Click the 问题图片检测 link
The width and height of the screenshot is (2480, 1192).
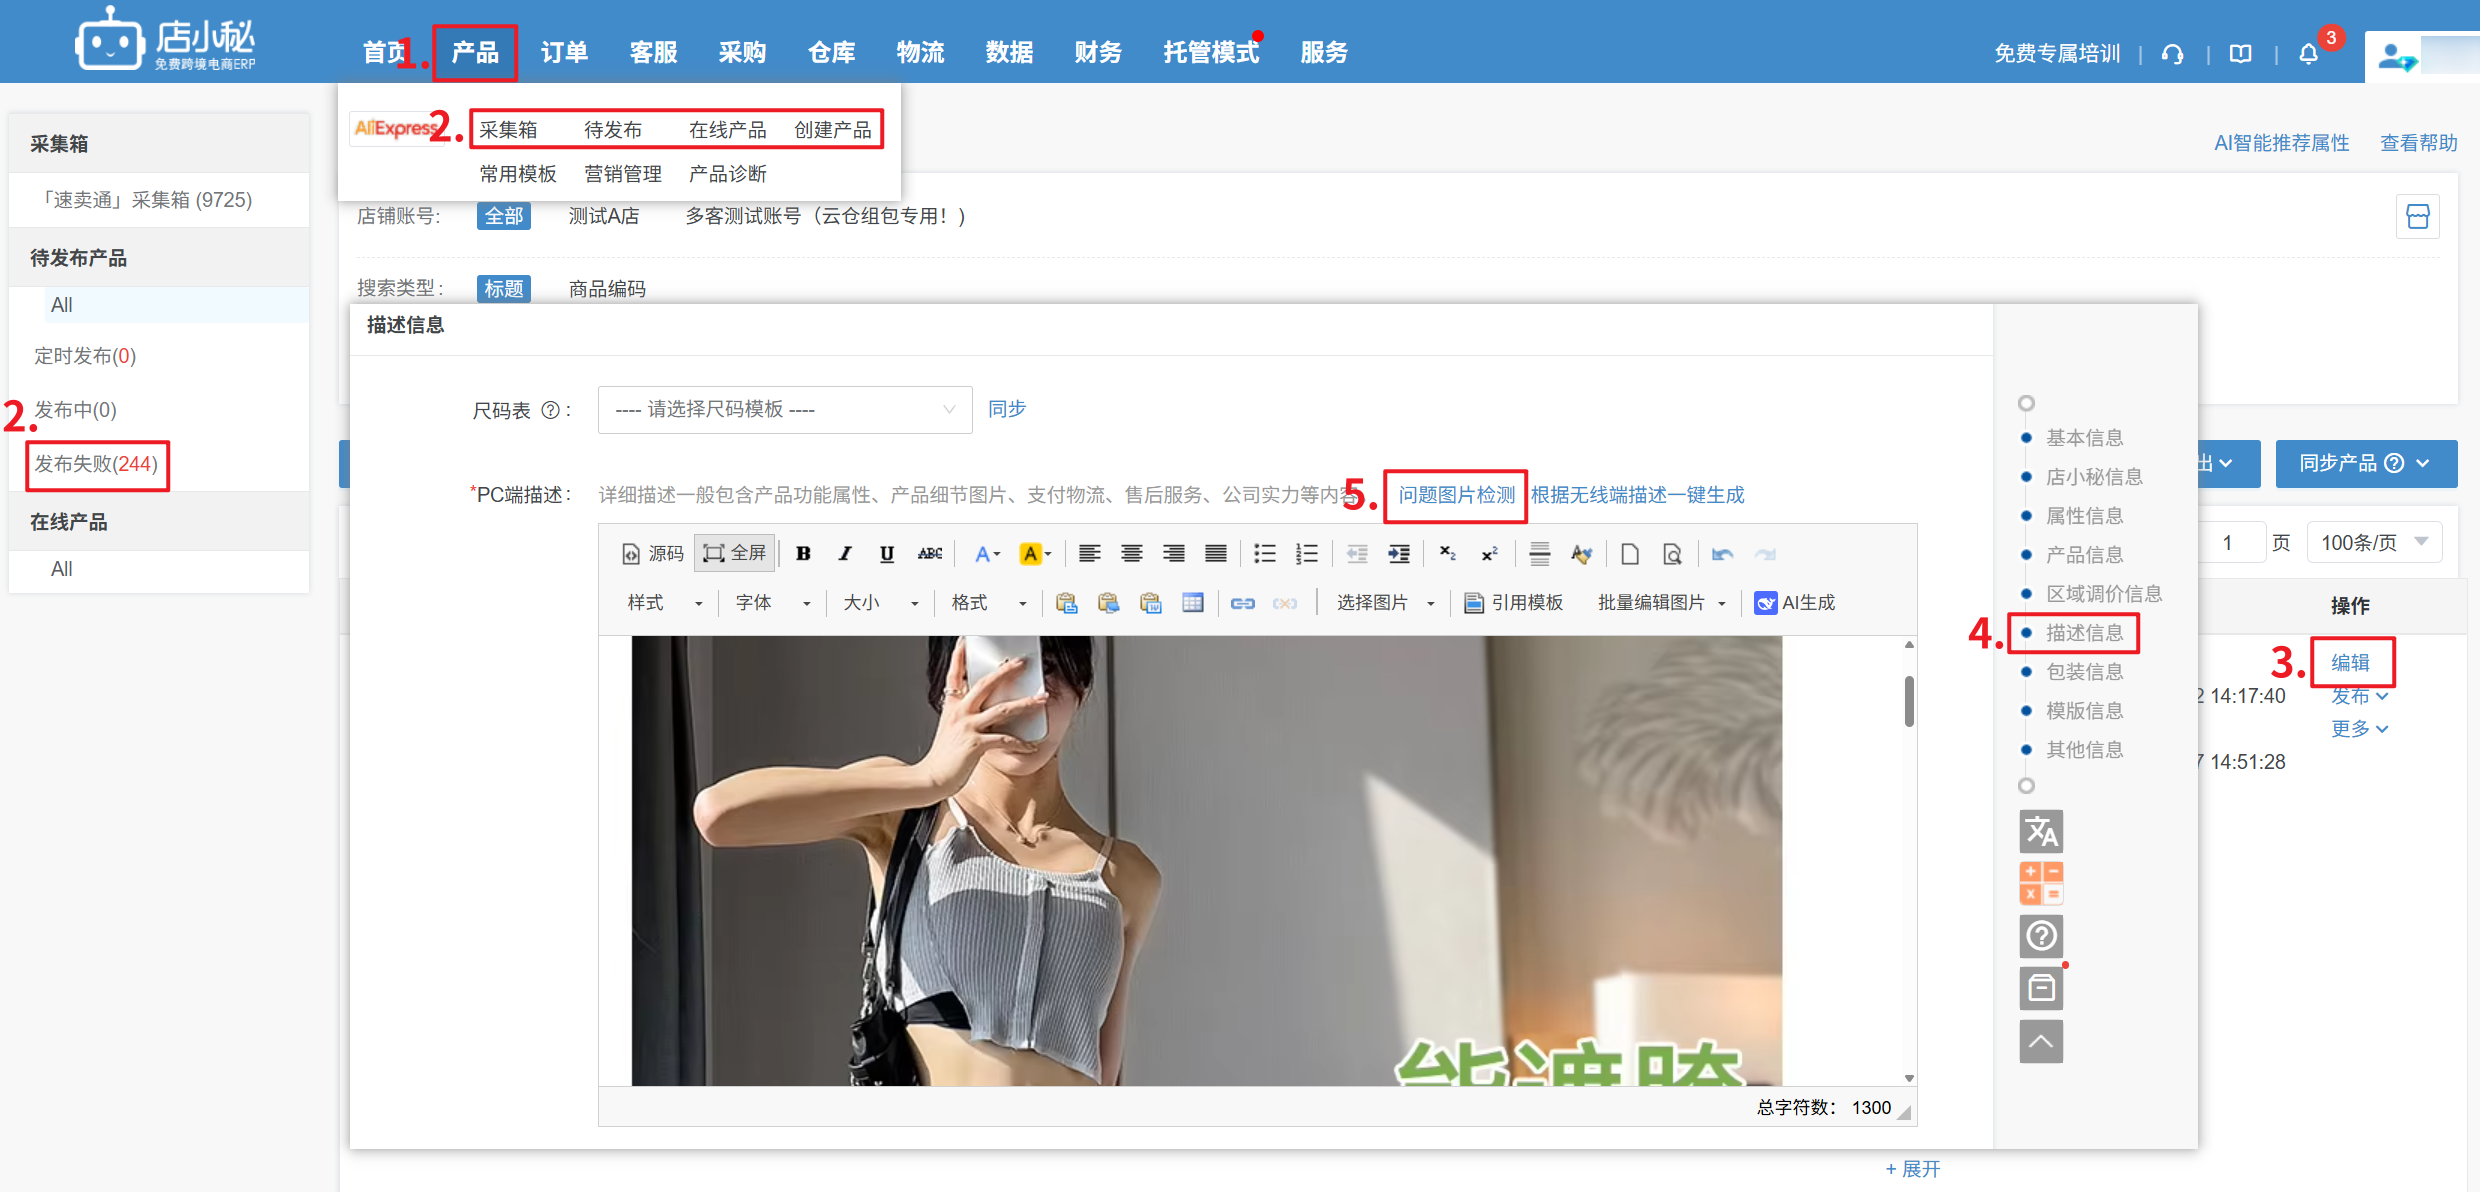(x=1456, y=495)
